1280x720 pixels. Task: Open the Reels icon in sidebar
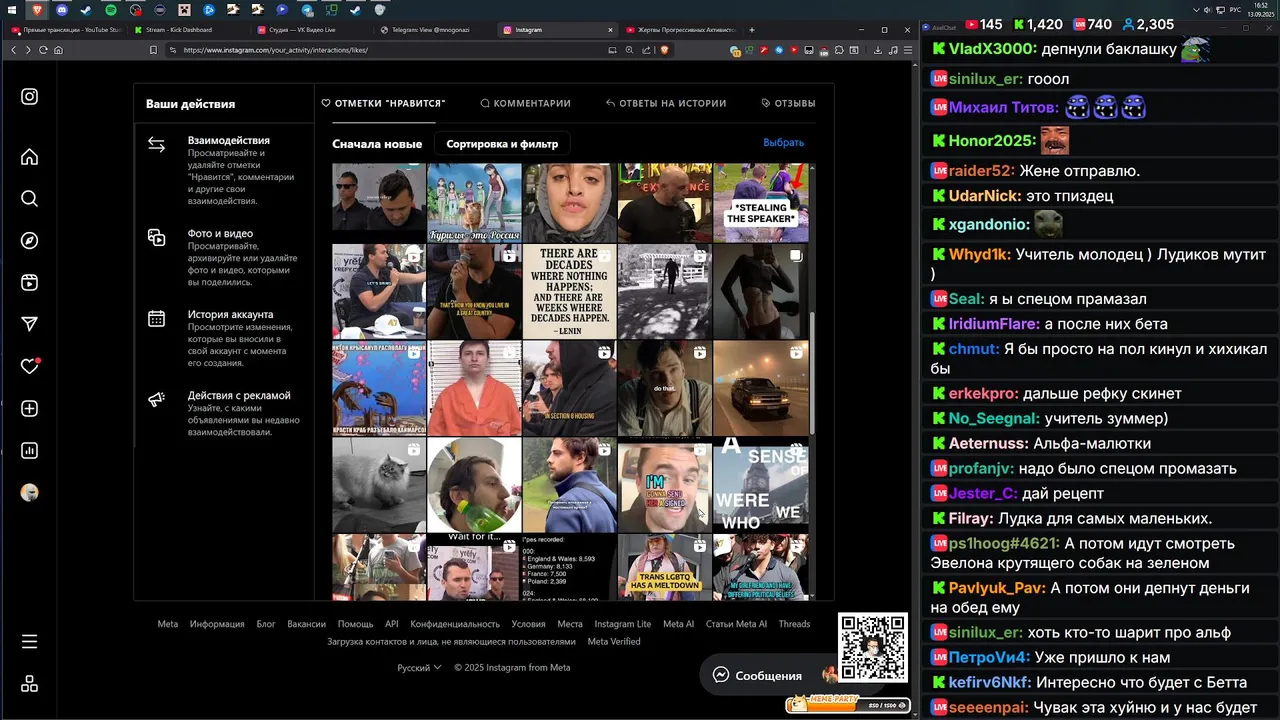coord(30,283)
